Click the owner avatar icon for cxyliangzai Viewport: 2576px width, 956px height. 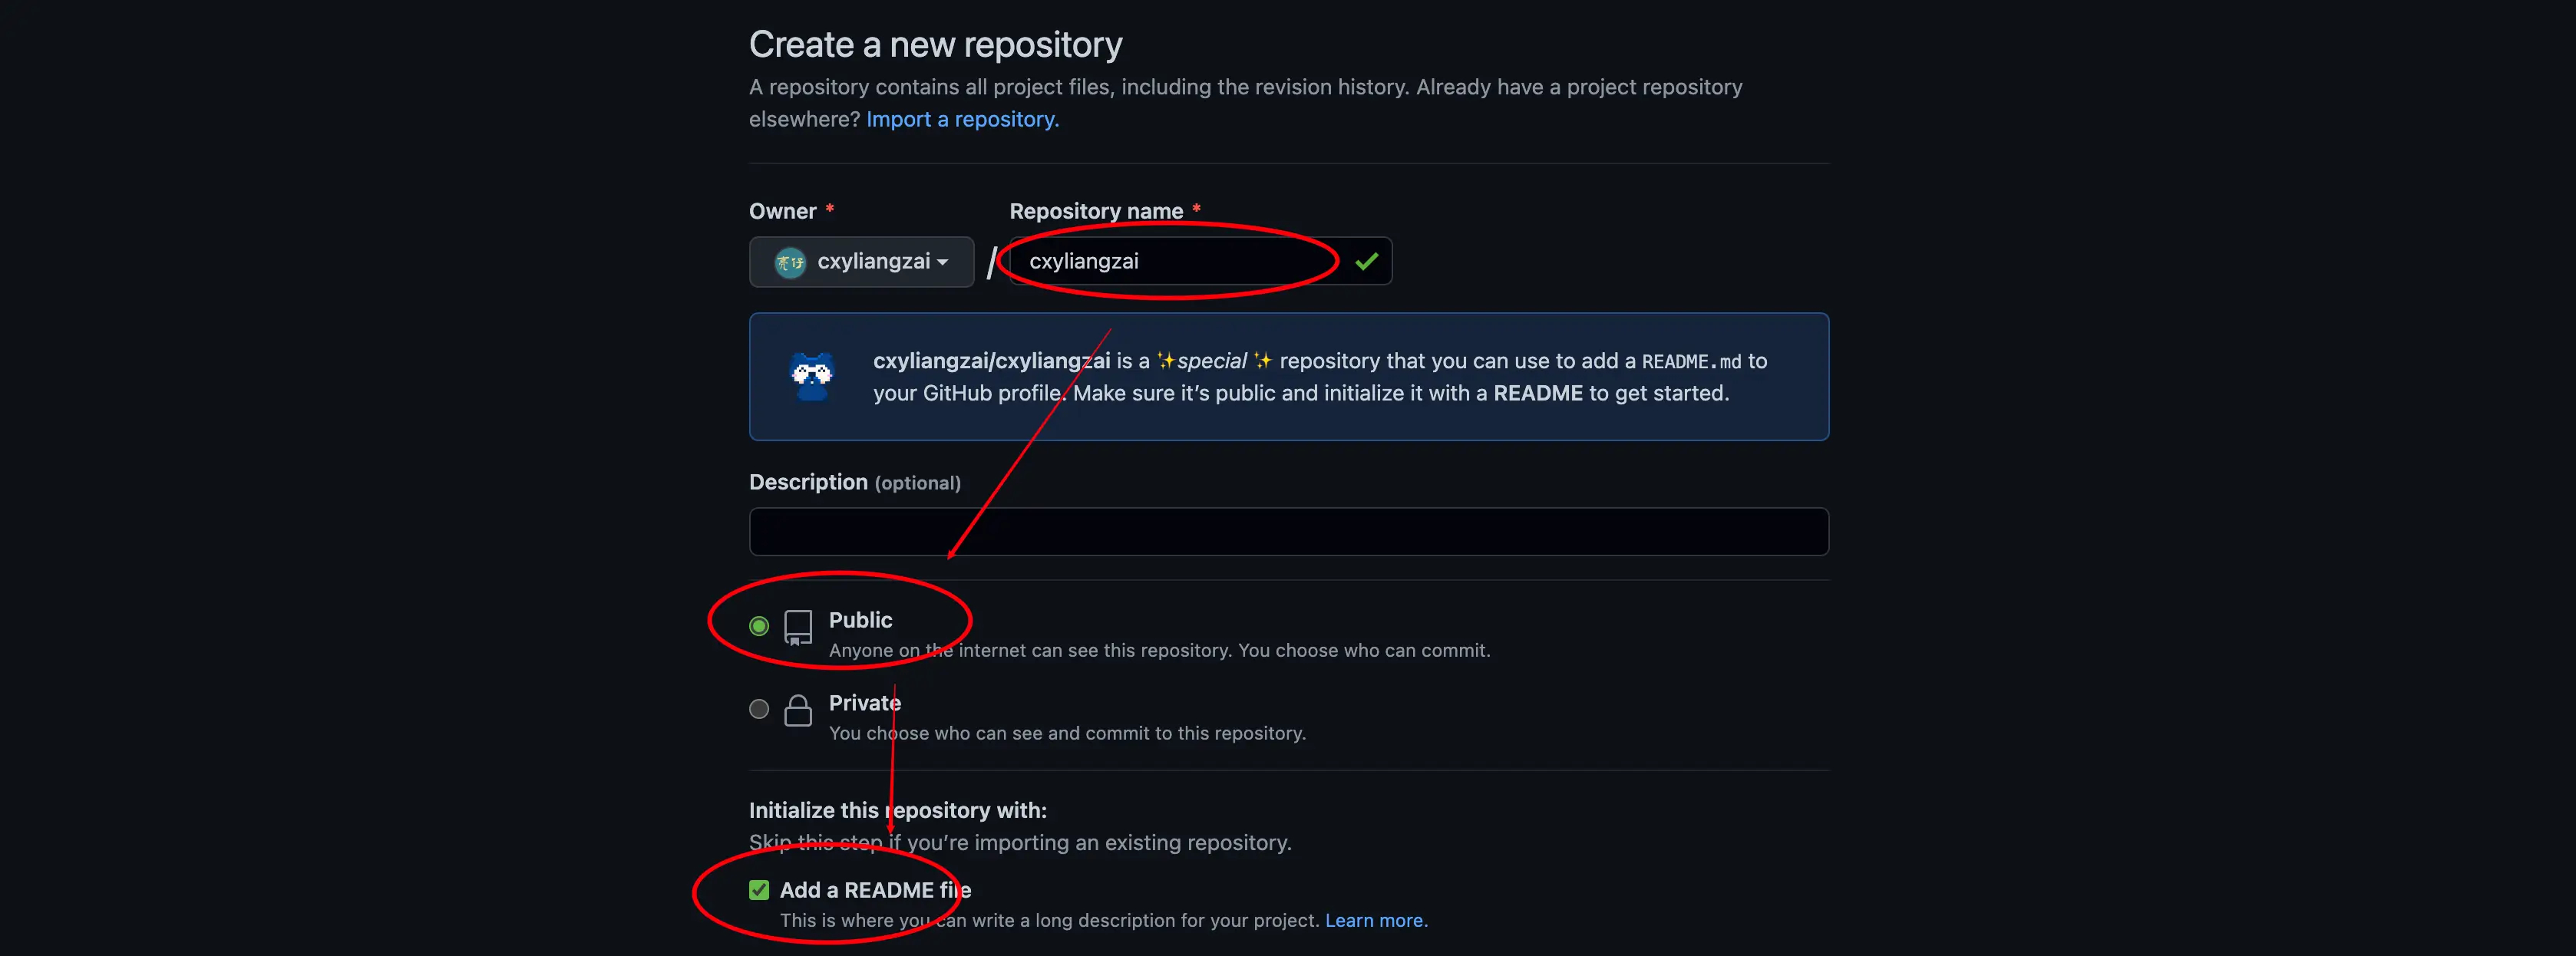coord(790,263)
